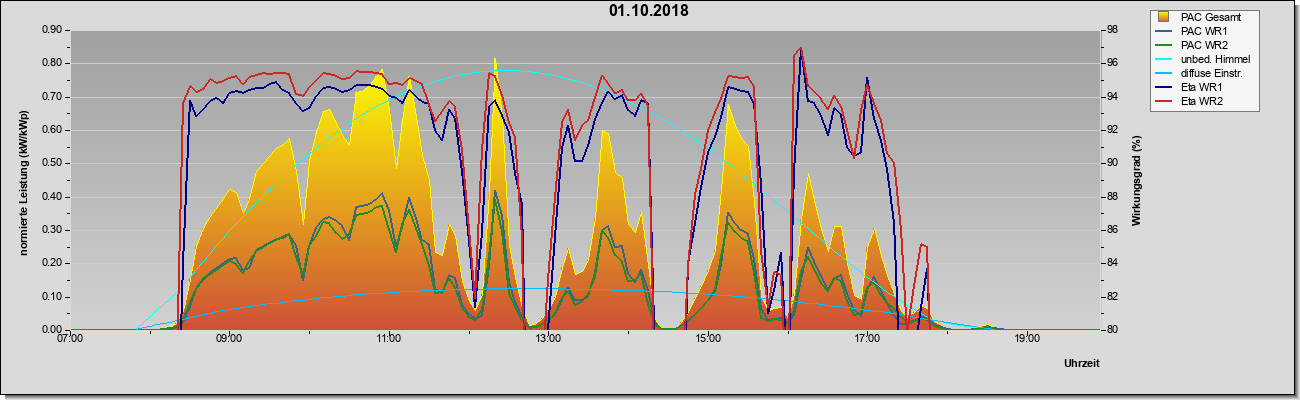Click the unbed. Himmel legend entry
This screenshot has height=400, width=1300.
(1215, 59)
